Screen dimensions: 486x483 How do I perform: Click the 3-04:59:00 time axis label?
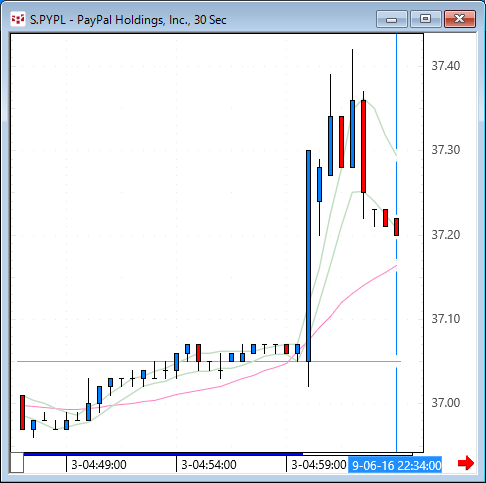(x=319, y=465)
